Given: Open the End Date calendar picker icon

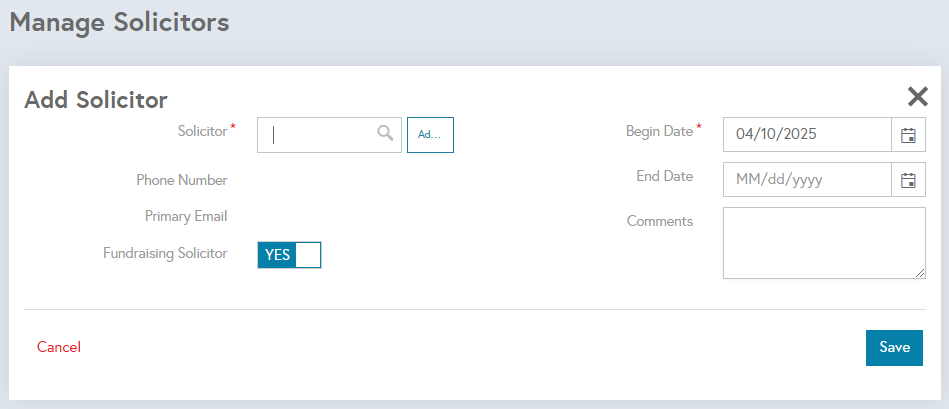Looking at the screenshot, I should click(908, 180).
